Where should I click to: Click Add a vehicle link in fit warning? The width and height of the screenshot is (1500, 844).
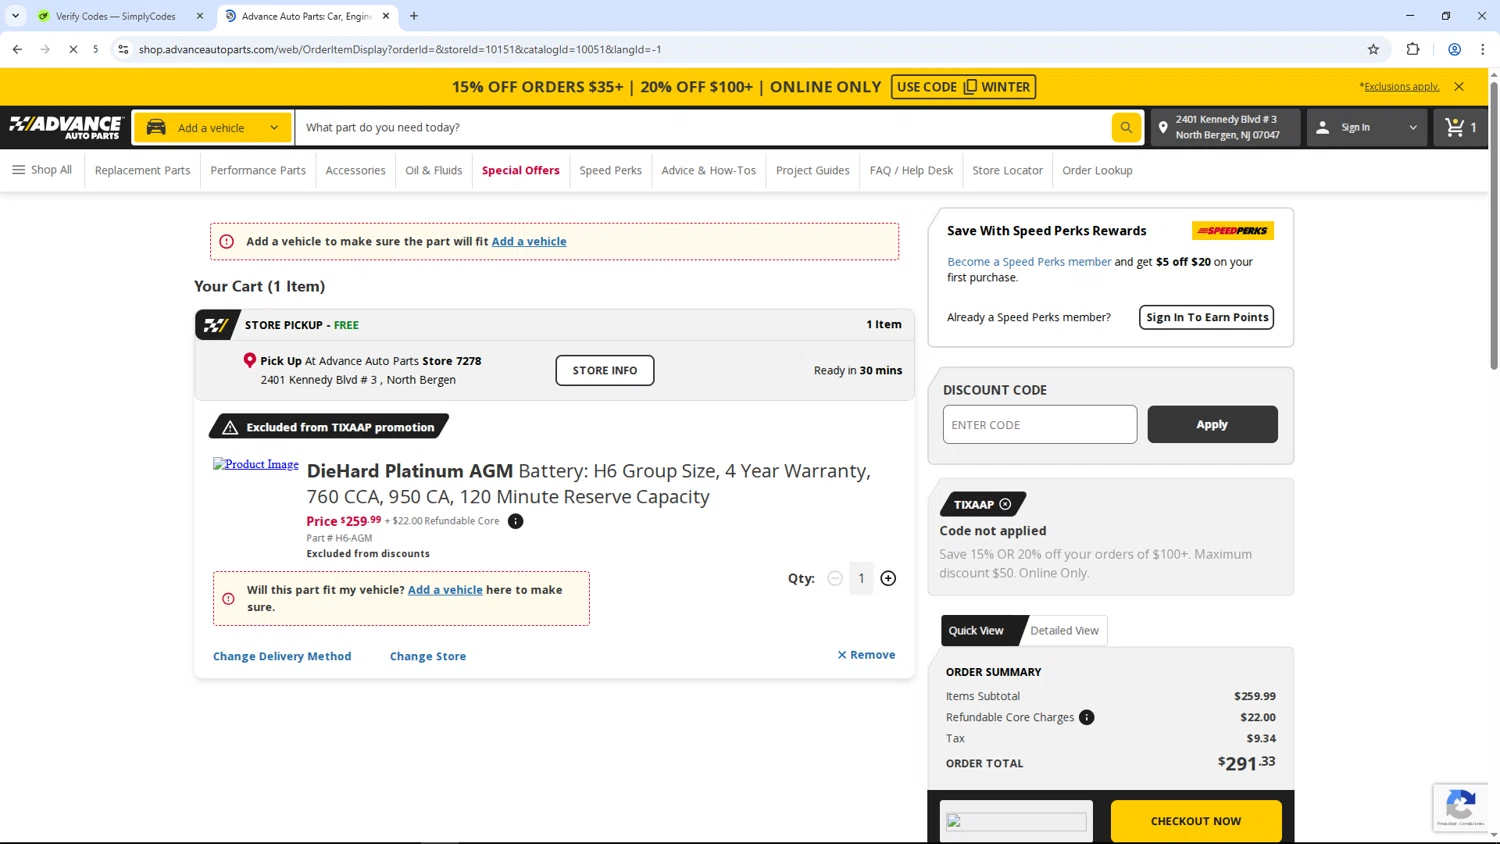coord(445,590)
